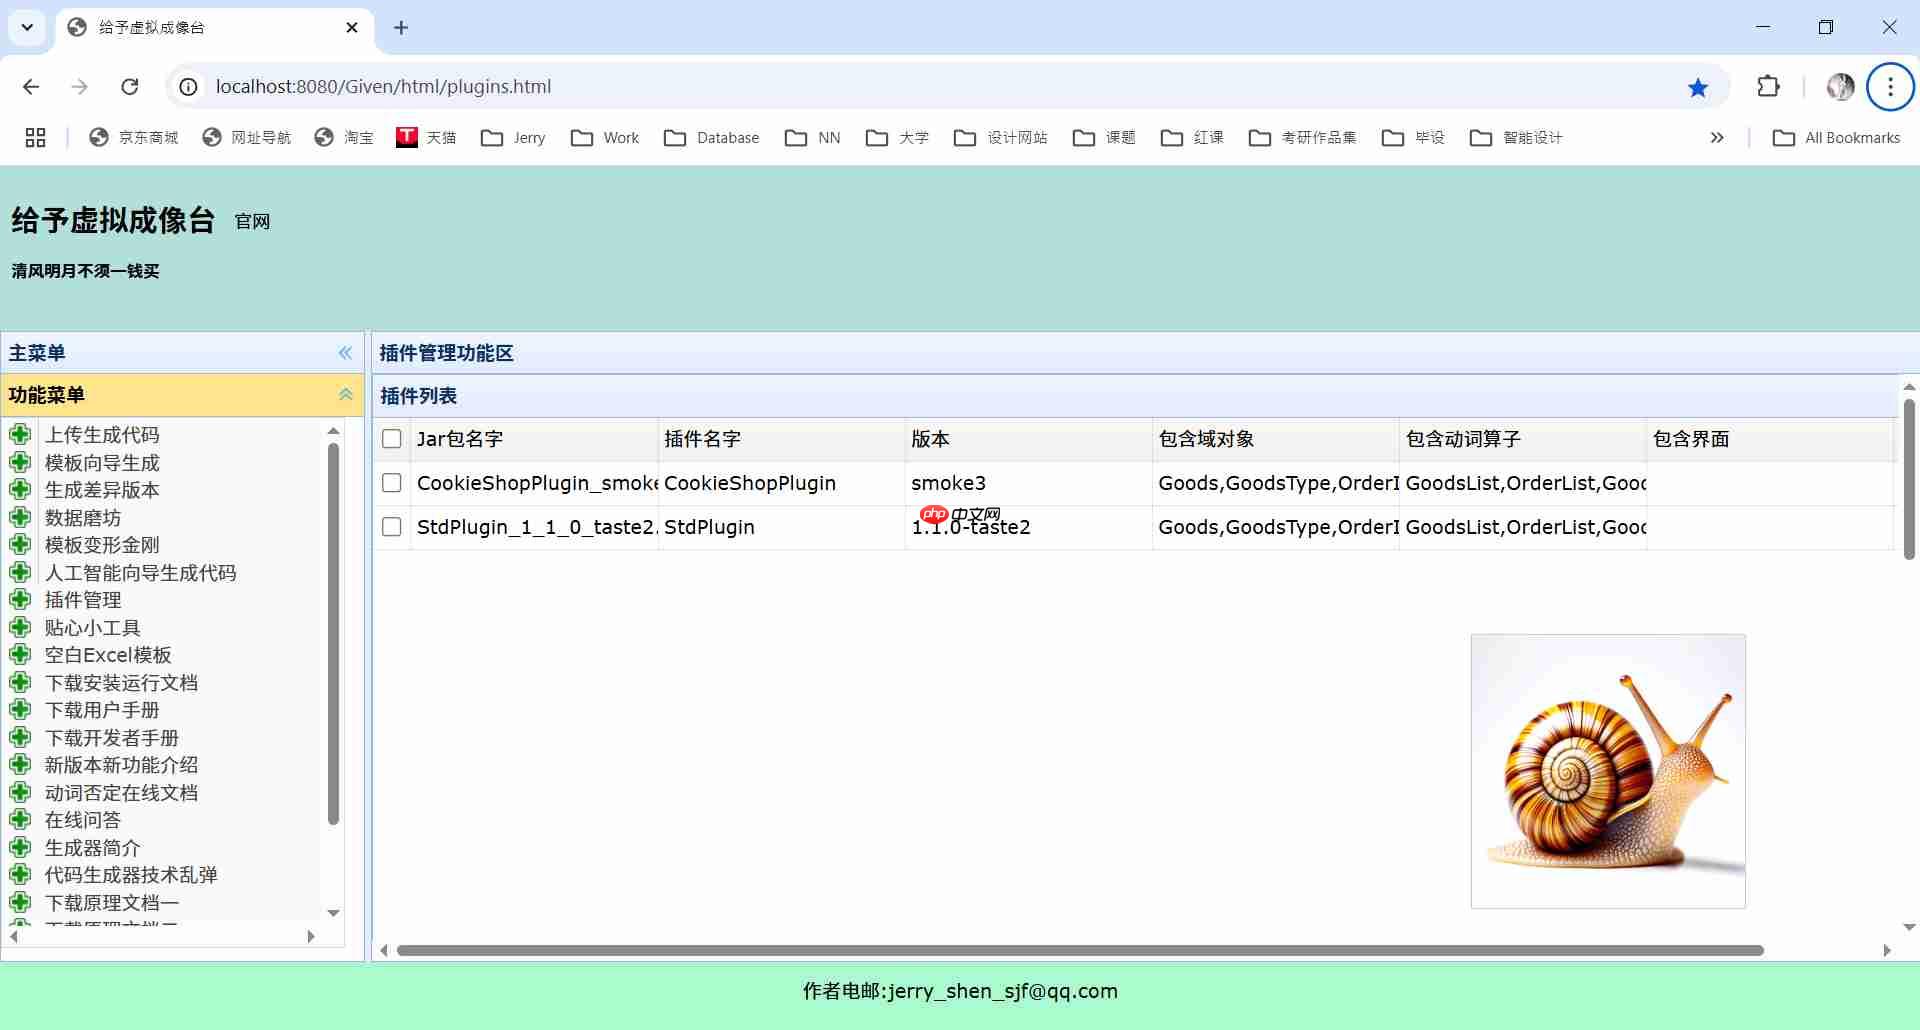Open All Bookmarks menu
The height and width of the screenshot is (1030, 1920).
(x=1836, y=137)
